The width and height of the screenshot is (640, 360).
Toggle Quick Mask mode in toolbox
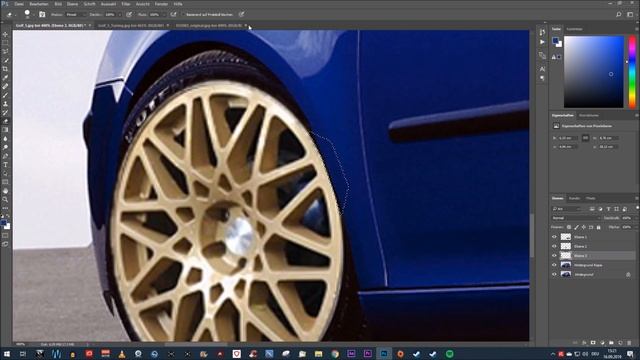5,236
